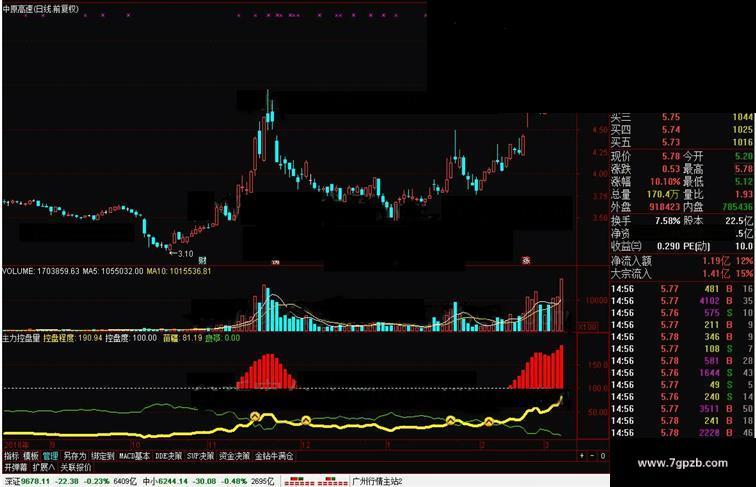This screenshot has height=487, width=756.
Task: Click the 换手 7.58% value
Action: [667, 221]
